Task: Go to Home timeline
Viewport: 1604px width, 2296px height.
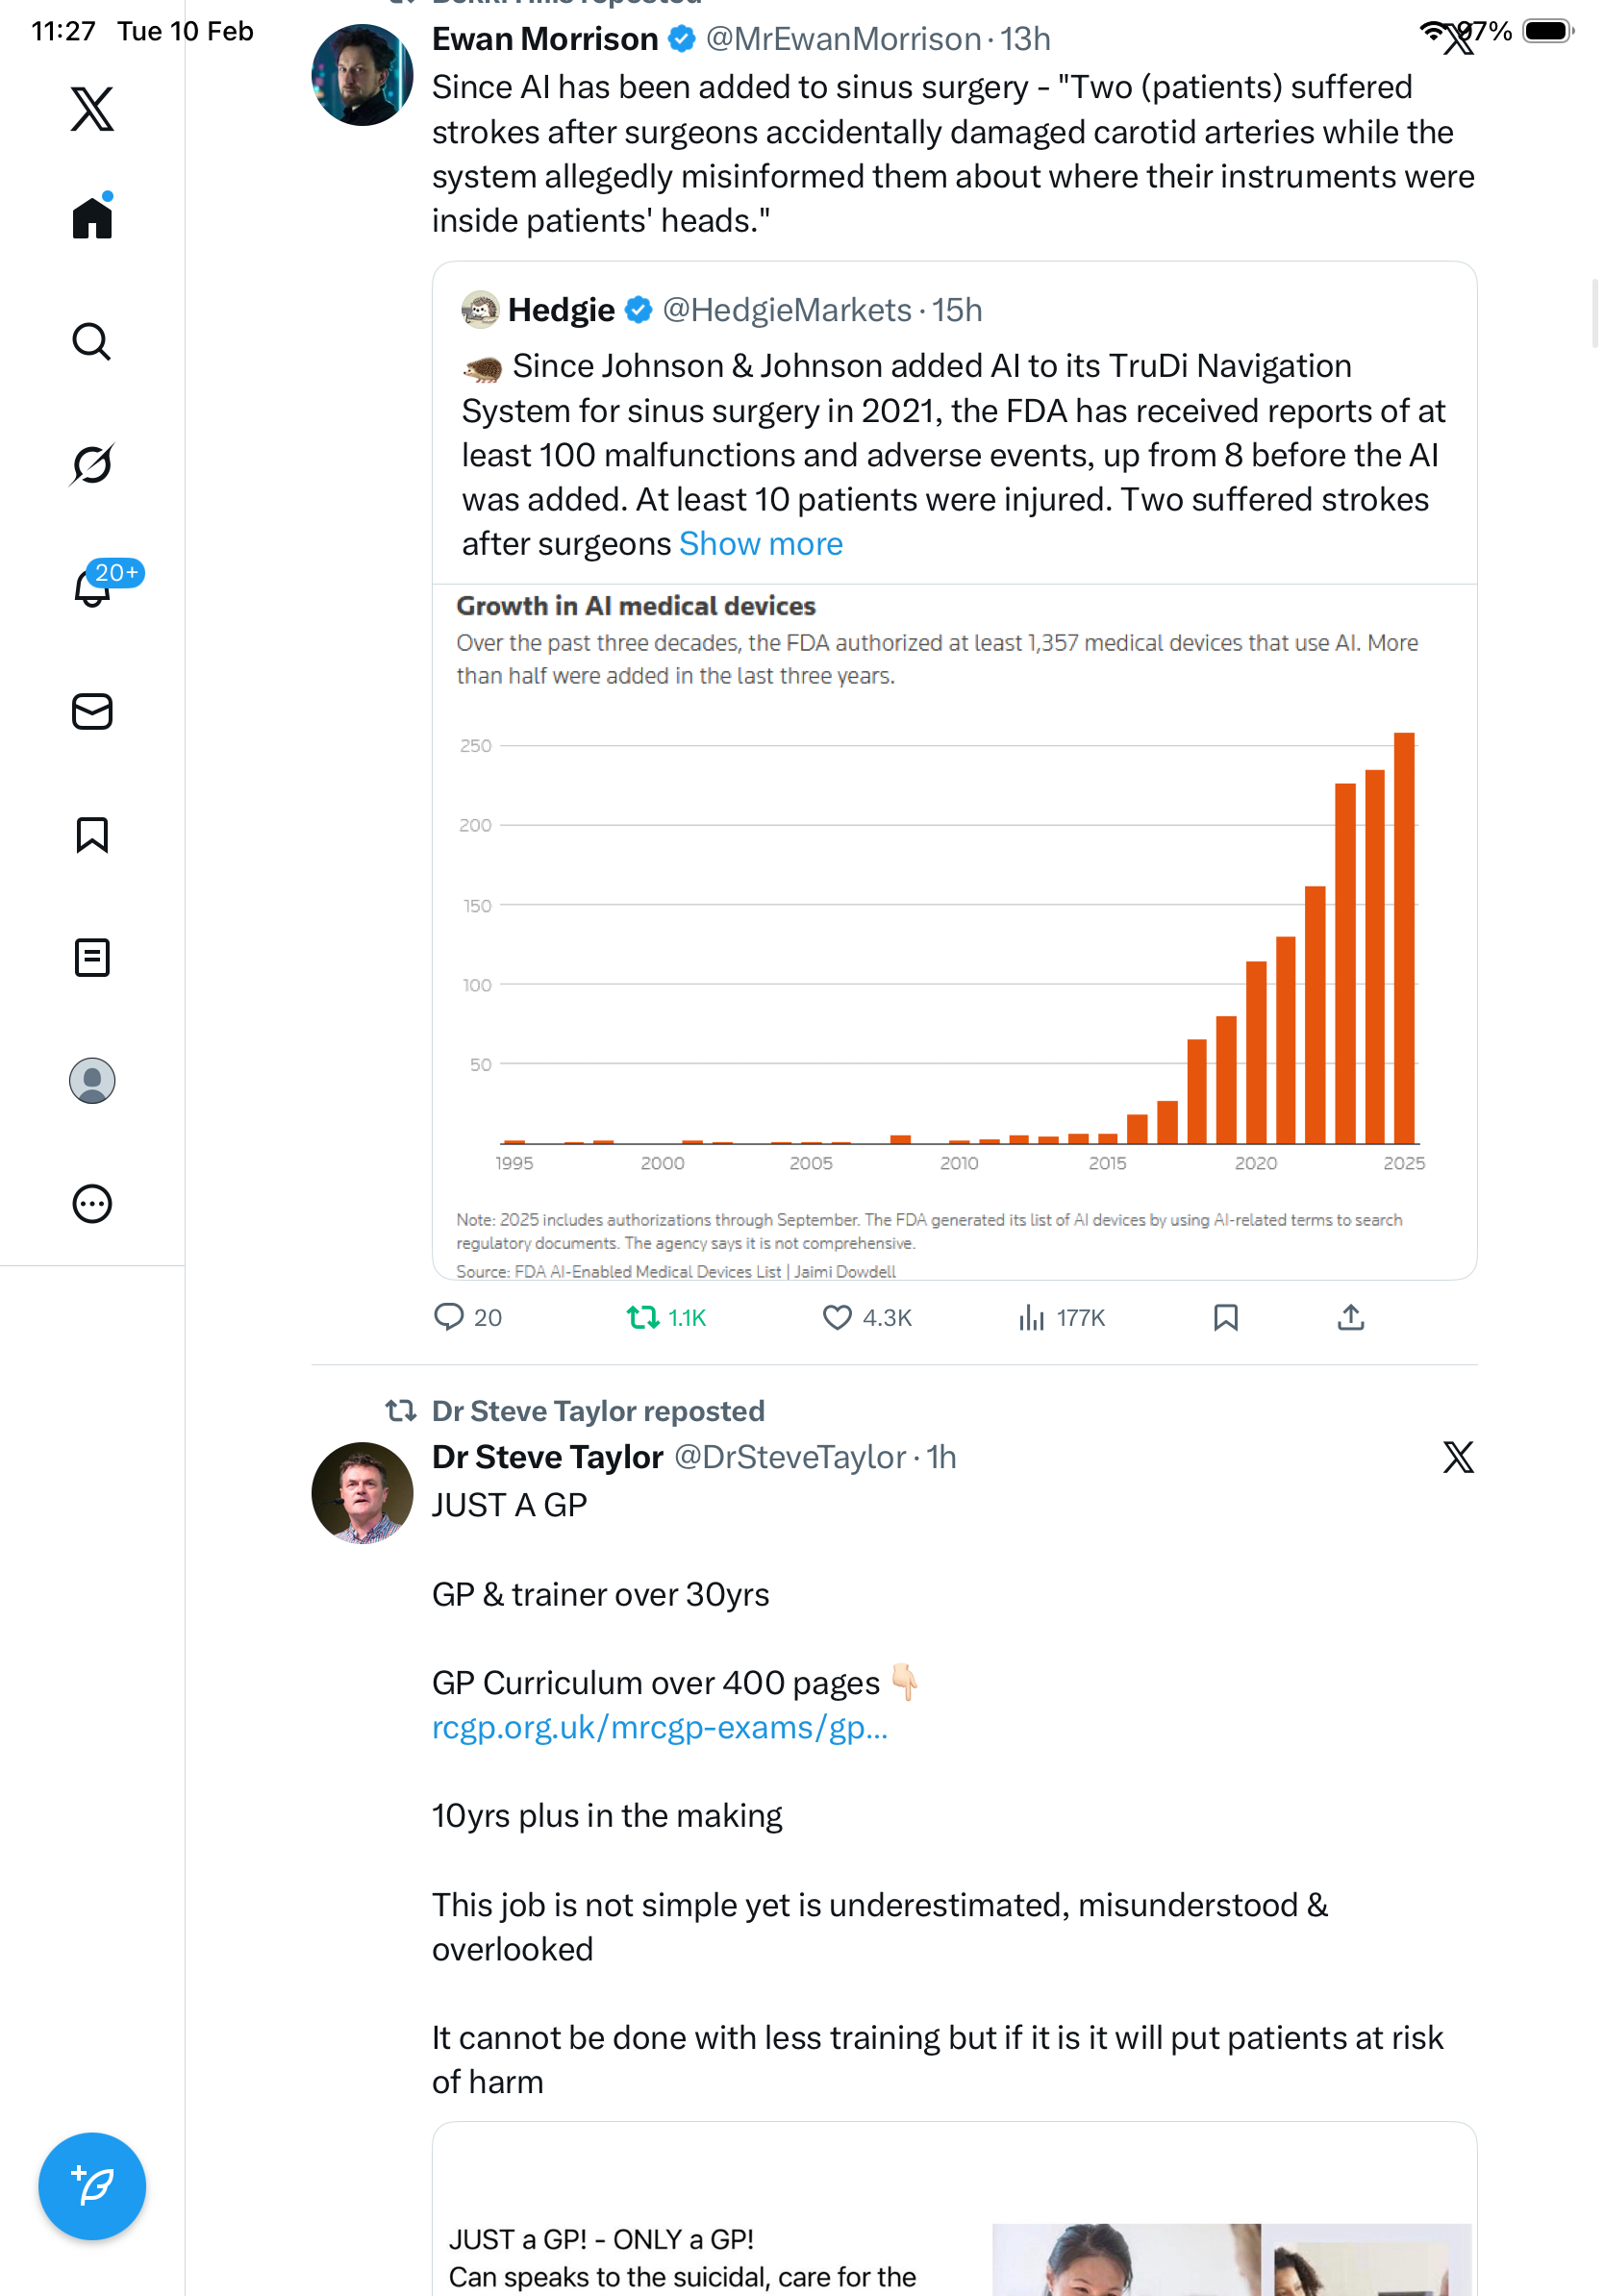Action: pos(92,218)
